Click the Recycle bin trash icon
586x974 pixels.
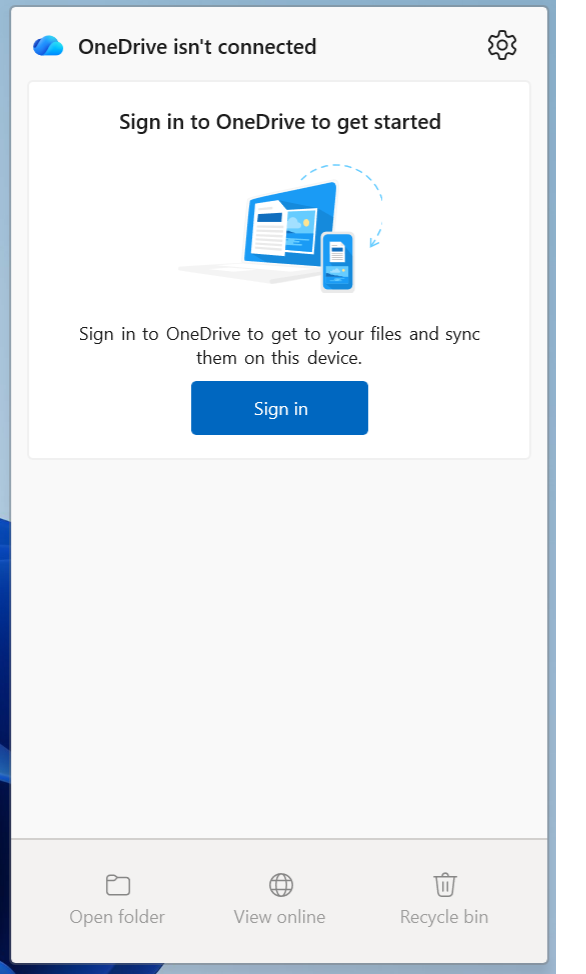(445, 885)
